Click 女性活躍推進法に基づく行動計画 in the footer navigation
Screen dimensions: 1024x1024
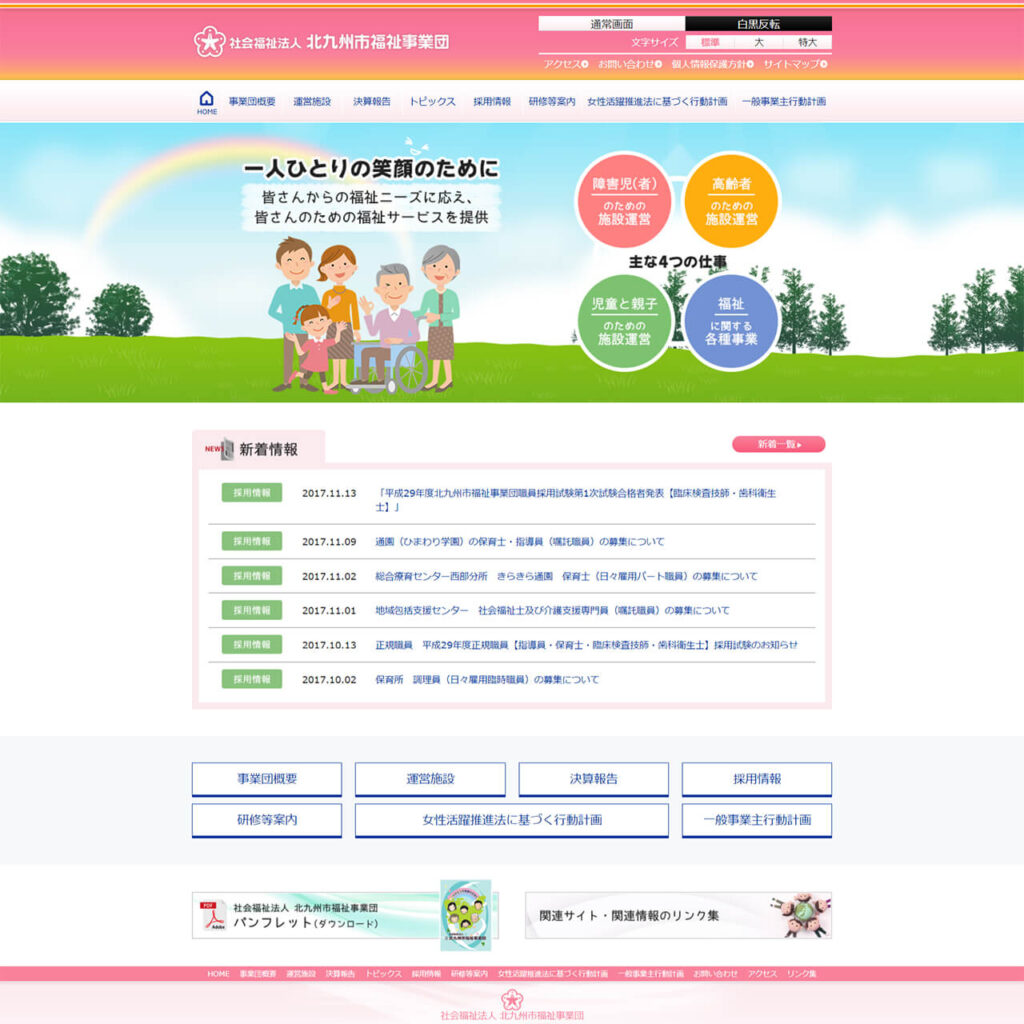point(552,974)
